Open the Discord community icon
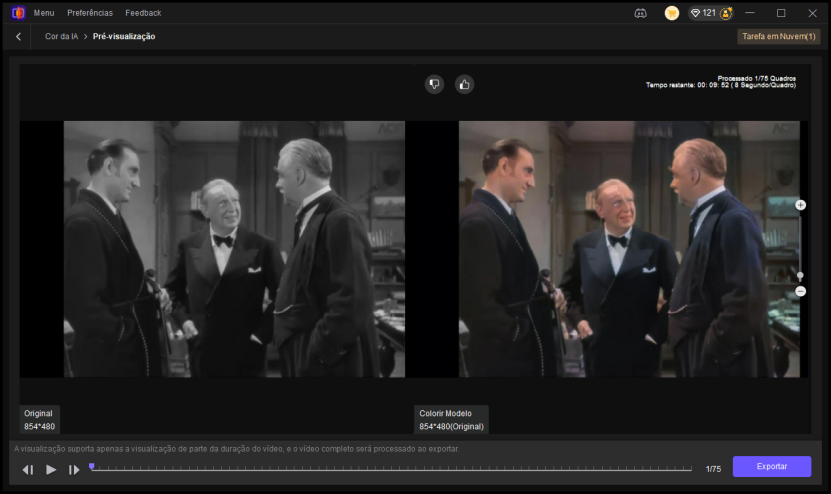This screenshot has width=831, height=494. click(640, 13)
